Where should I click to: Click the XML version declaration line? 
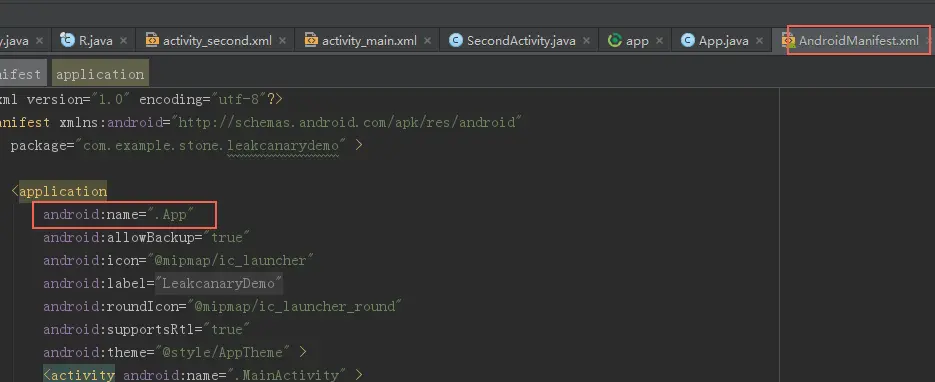(141, 99)
